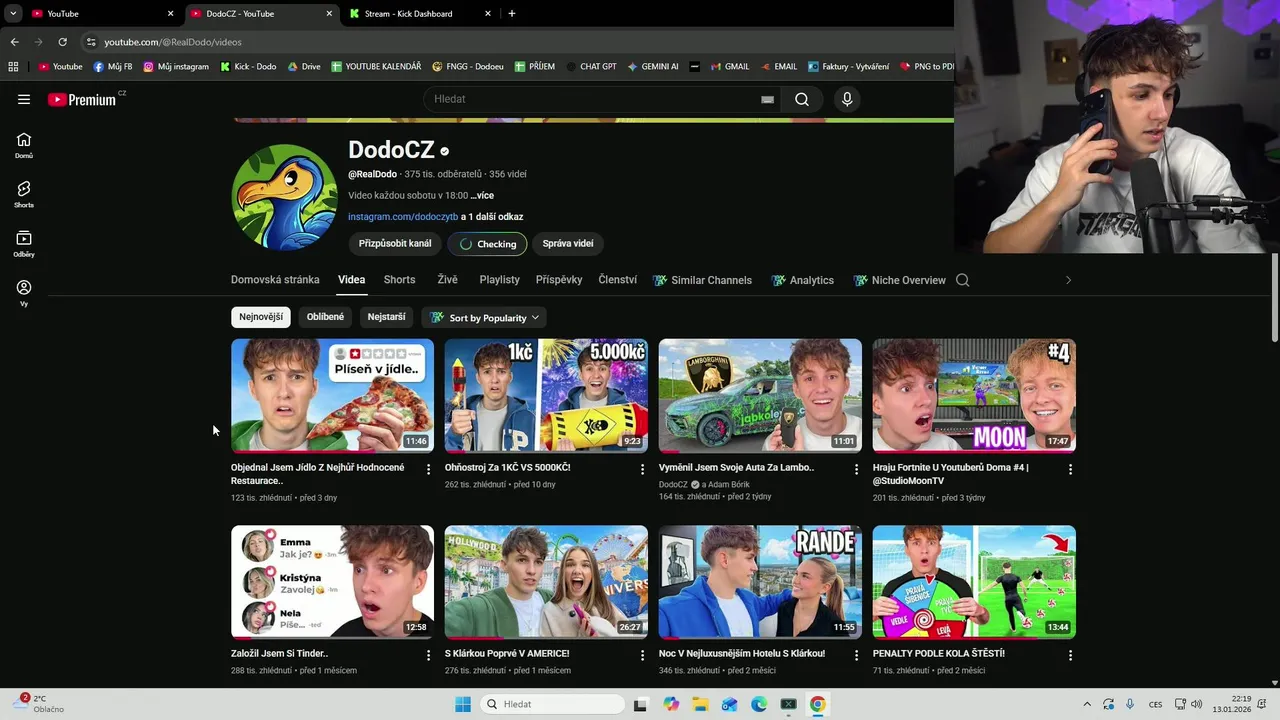1280x720 pixels.
Task: Open Analytics channel tab
Action: [802, 281]
